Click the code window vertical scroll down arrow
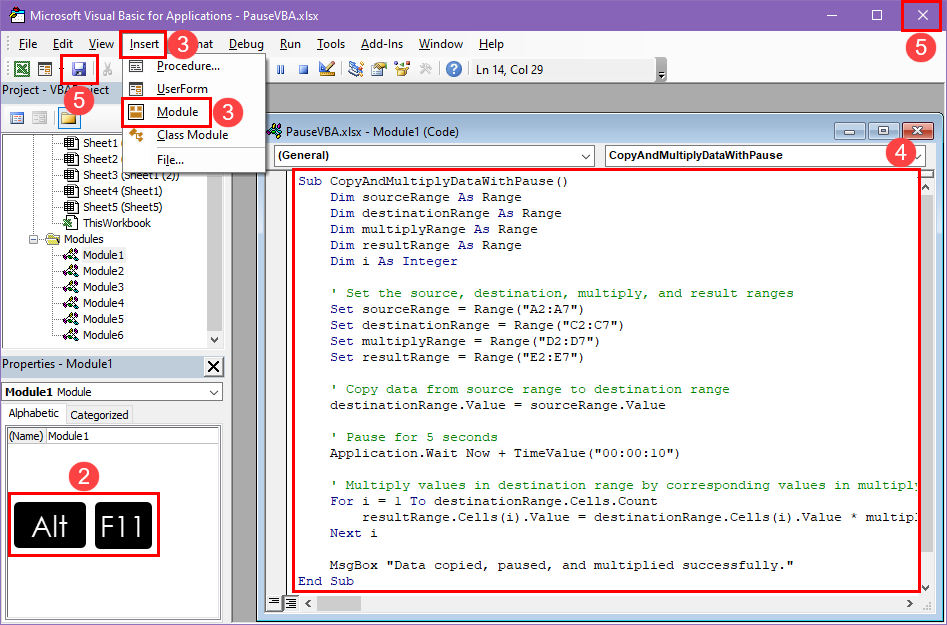947x625 pixels. (926, 586)
